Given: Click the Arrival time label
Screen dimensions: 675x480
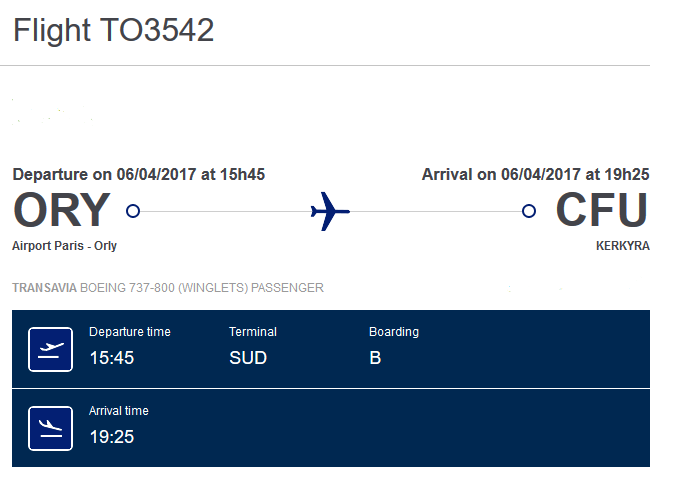Looking at the screenshot, I should click(118, 411).
